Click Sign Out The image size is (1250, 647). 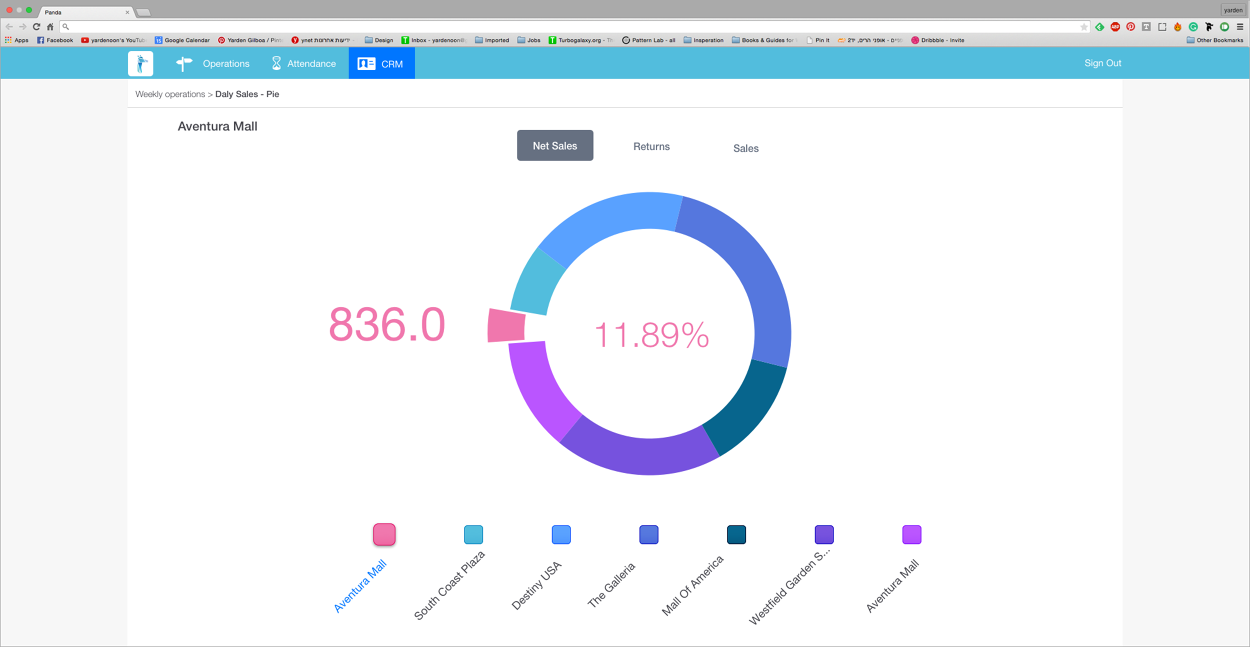1101,62
